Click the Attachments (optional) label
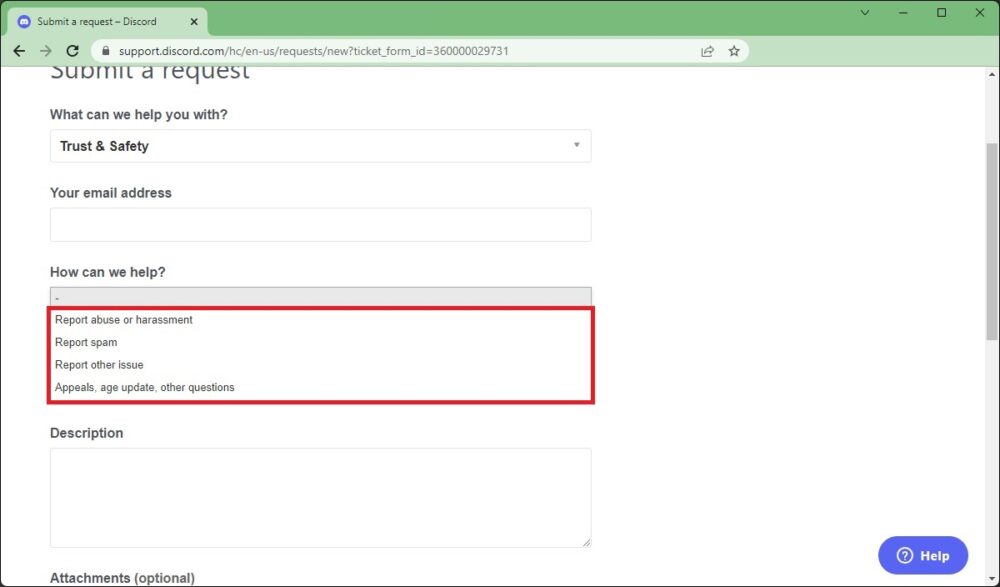The image size is (1000, 587). (122, 578)
